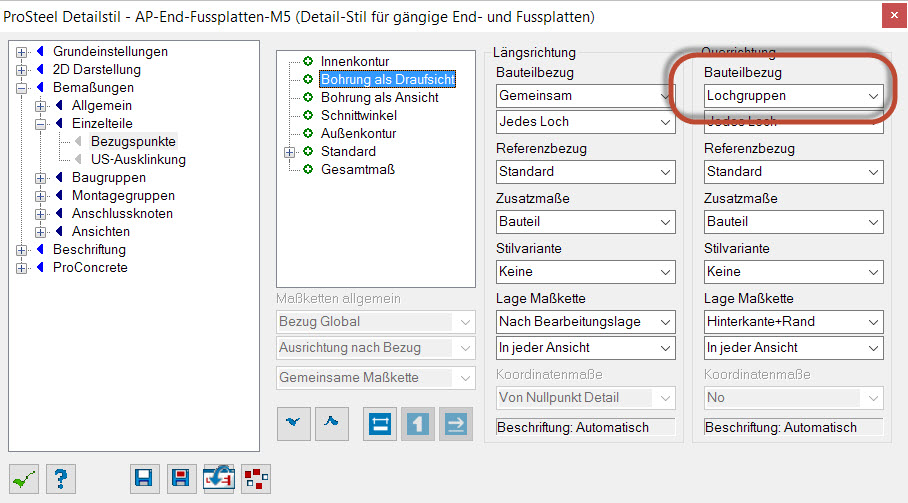The height and width of the screenshot is (503, 908).
Task: Open help with the question mark icon
Action: [x=60, y=479]
